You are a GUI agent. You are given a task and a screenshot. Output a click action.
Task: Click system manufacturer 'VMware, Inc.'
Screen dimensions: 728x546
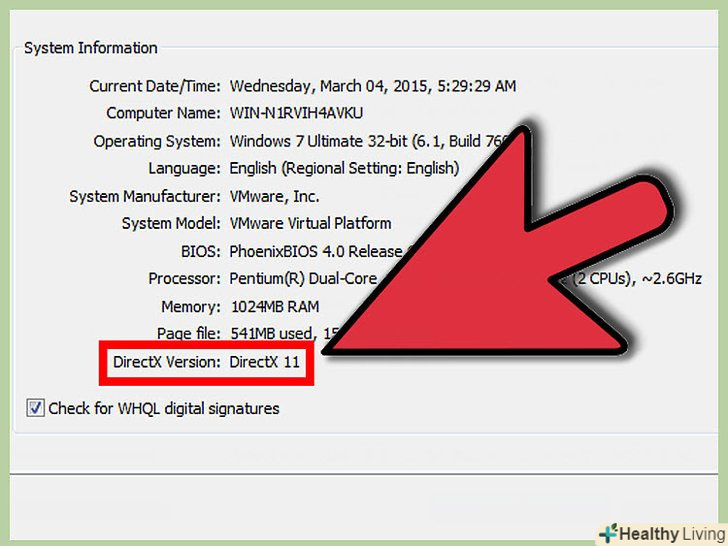point(274,196)
